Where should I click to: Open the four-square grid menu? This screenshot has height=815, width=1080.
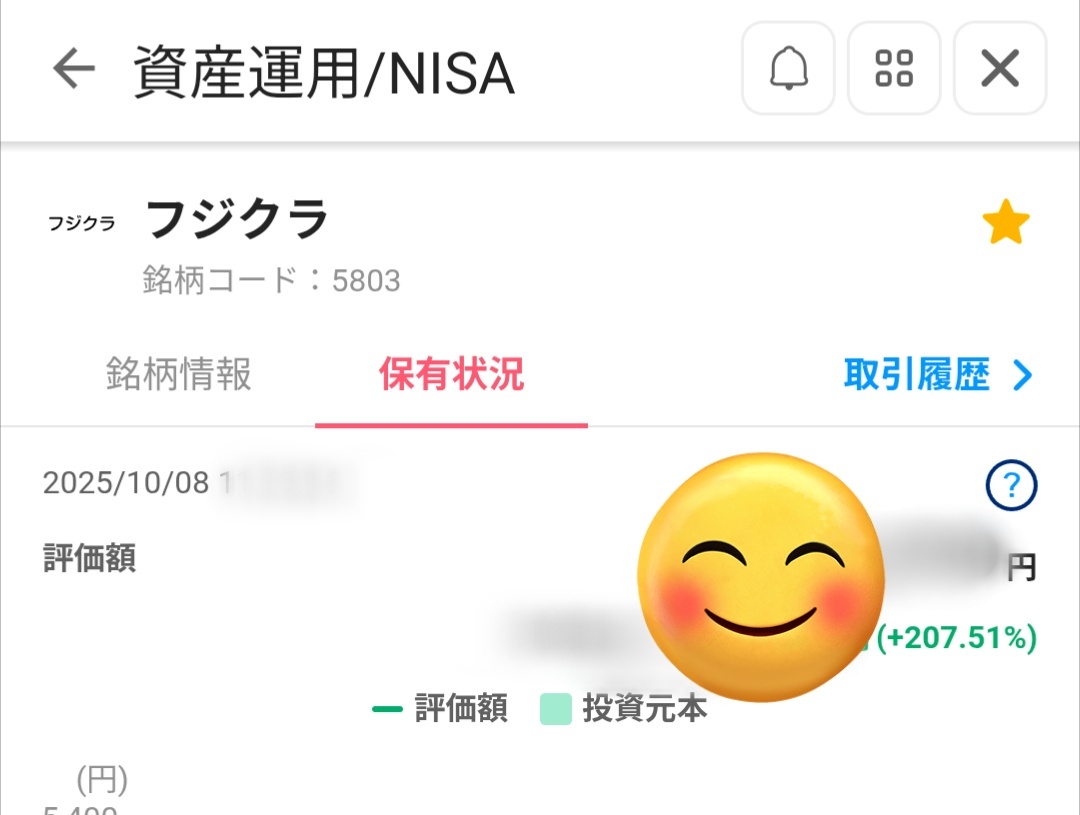pyautogui.click(x=894, y=69)
